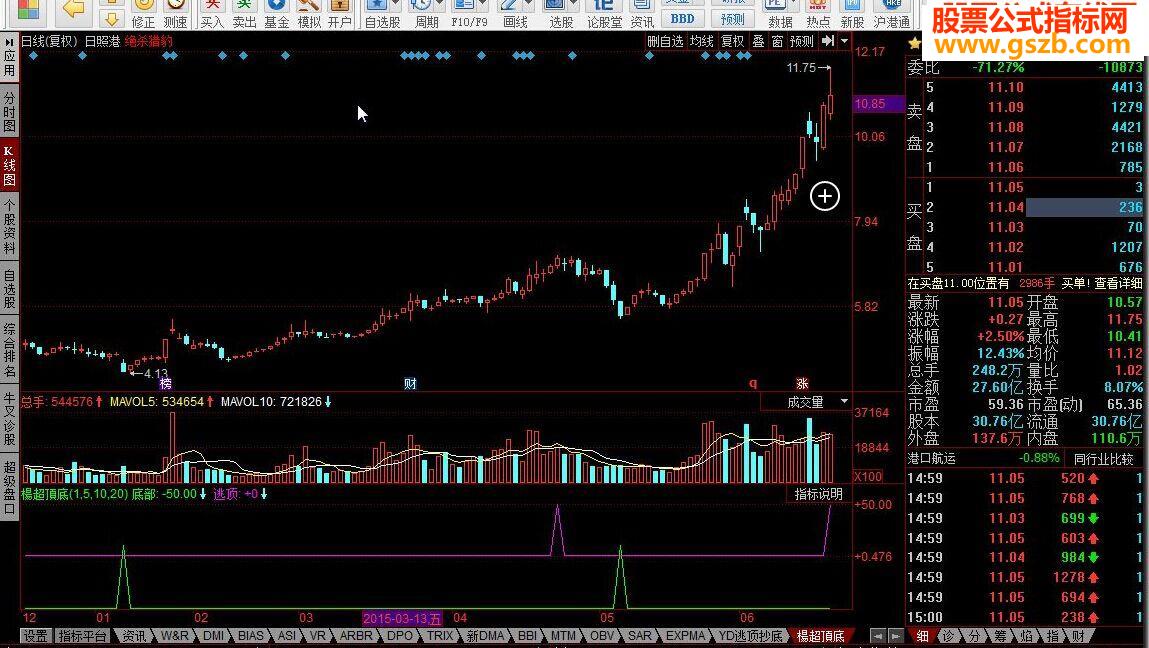Expand the 画线 dropdown arrow
Image resolution: width=1149 pixels, height=648 pixels.
pyautogui.click(x=530, y=4)
